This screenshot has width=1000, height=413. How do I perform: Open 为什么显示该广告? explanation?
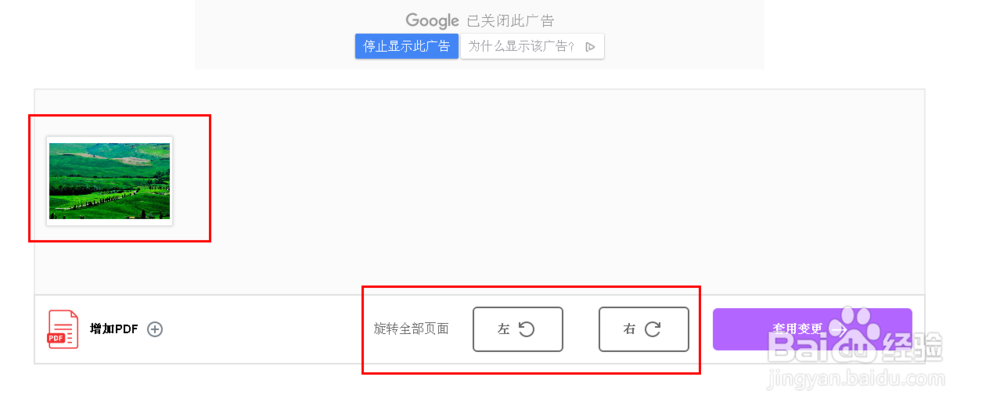pyautogui.click(x=532, y=47)
